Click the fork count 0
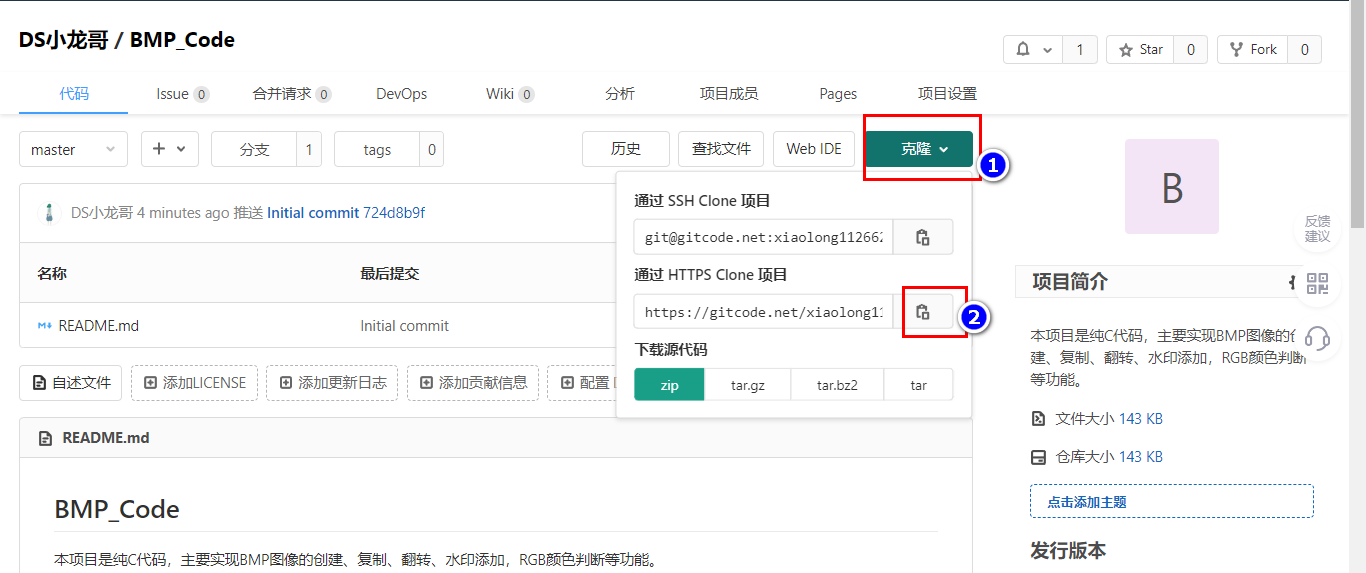Viewport: 1366px width, 573px height. click(1304, 49)
